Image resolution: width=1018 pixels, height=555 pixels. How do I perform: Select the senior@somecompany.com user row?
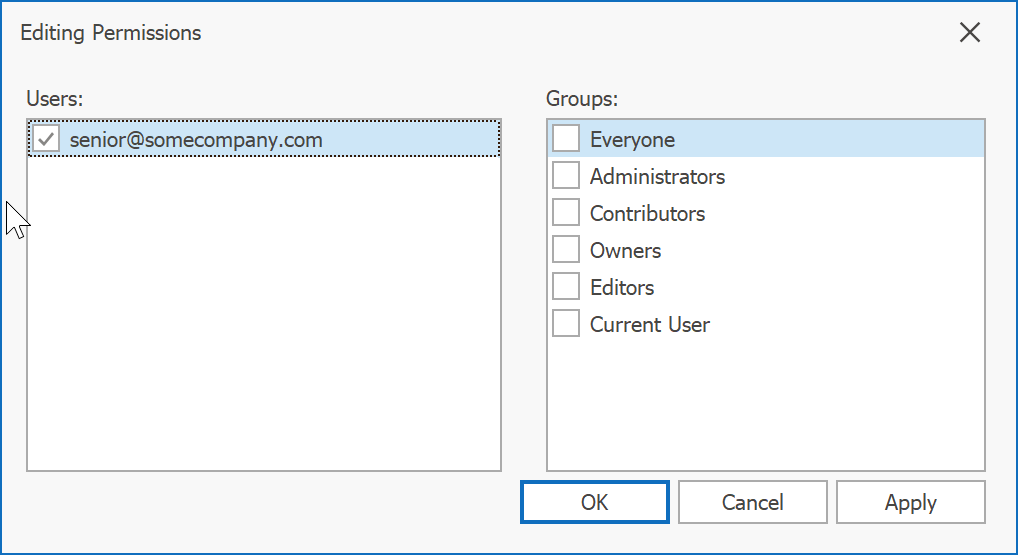coord(196,140)
